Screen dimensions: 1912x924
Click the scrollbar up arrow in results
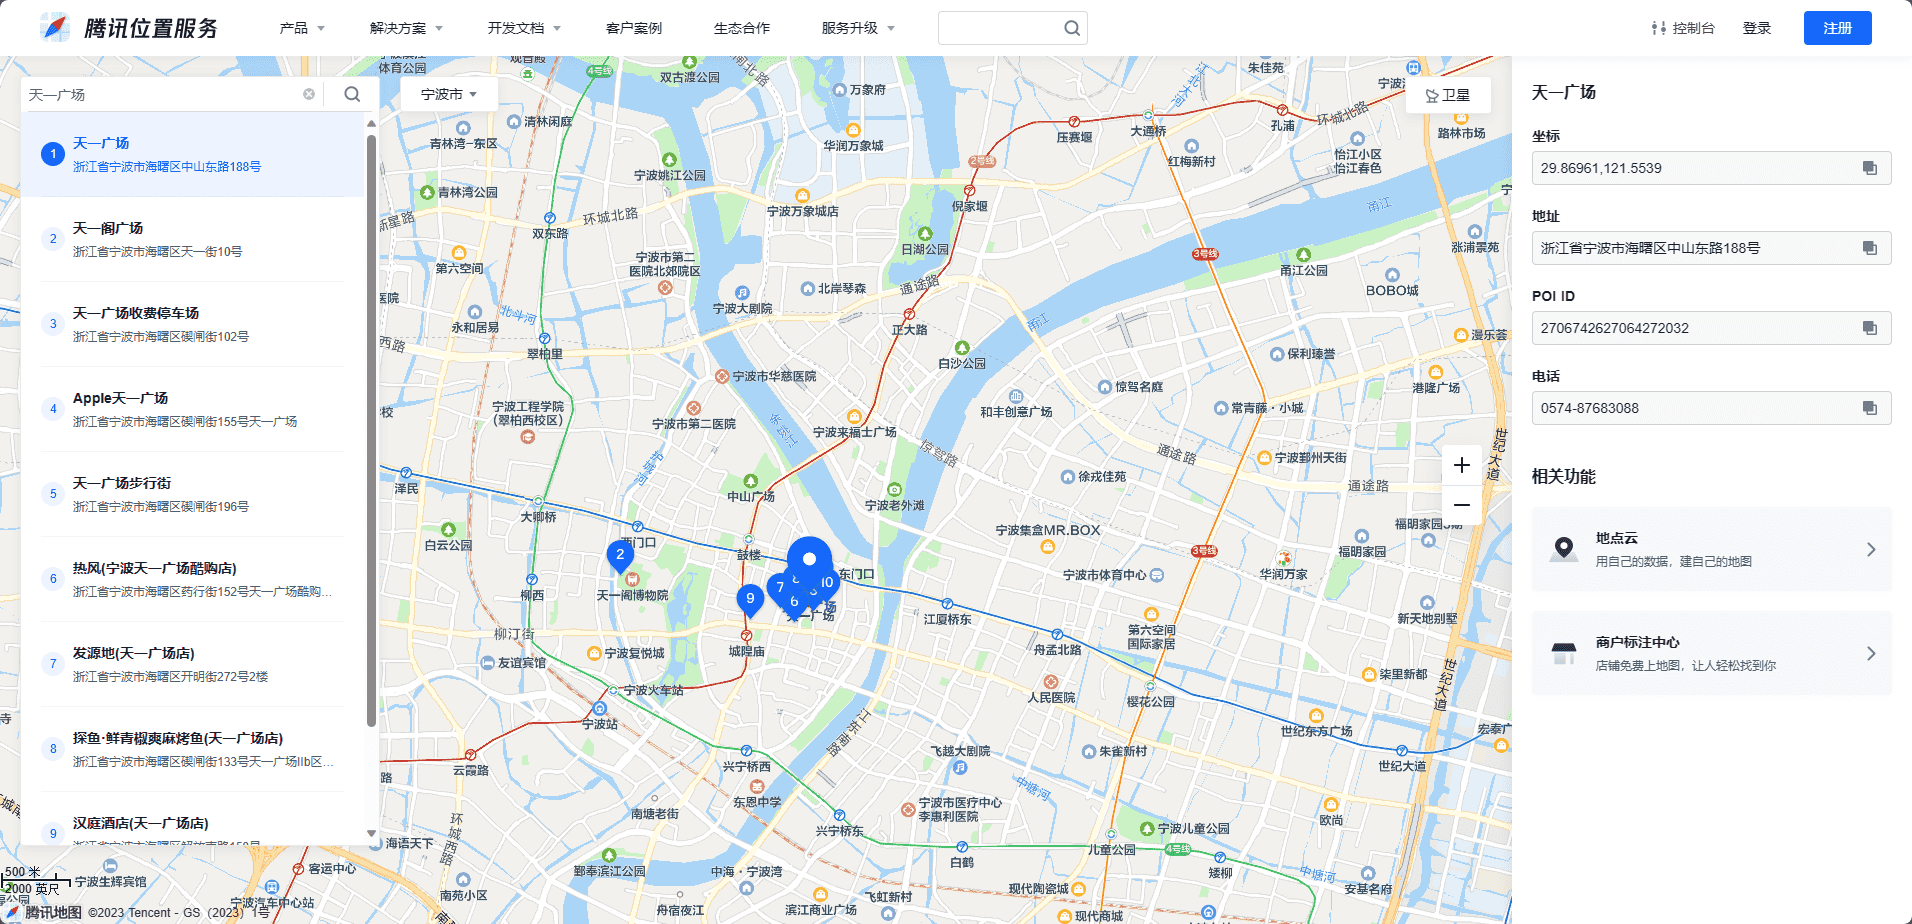pos(371,123)
